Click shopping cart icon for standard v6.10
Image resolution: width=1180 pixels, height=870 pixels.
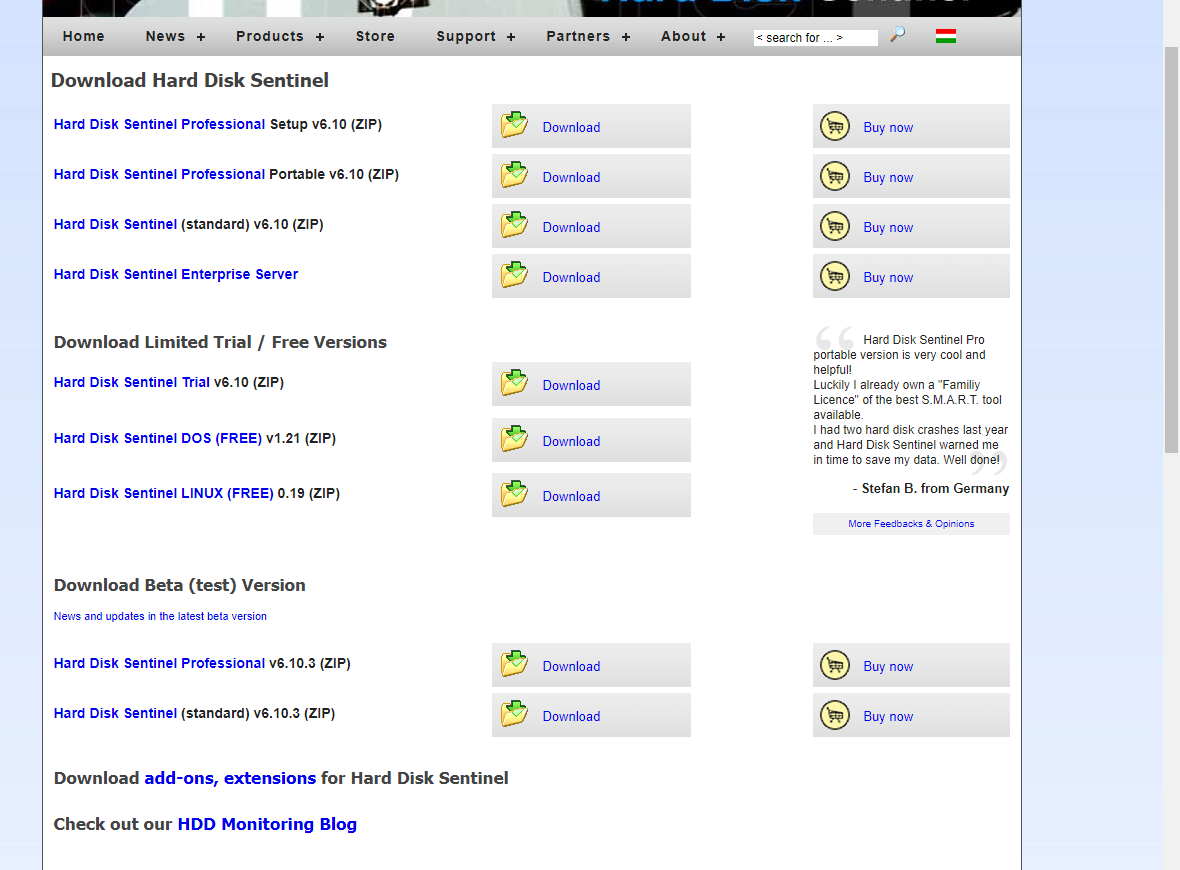point(835,226)
